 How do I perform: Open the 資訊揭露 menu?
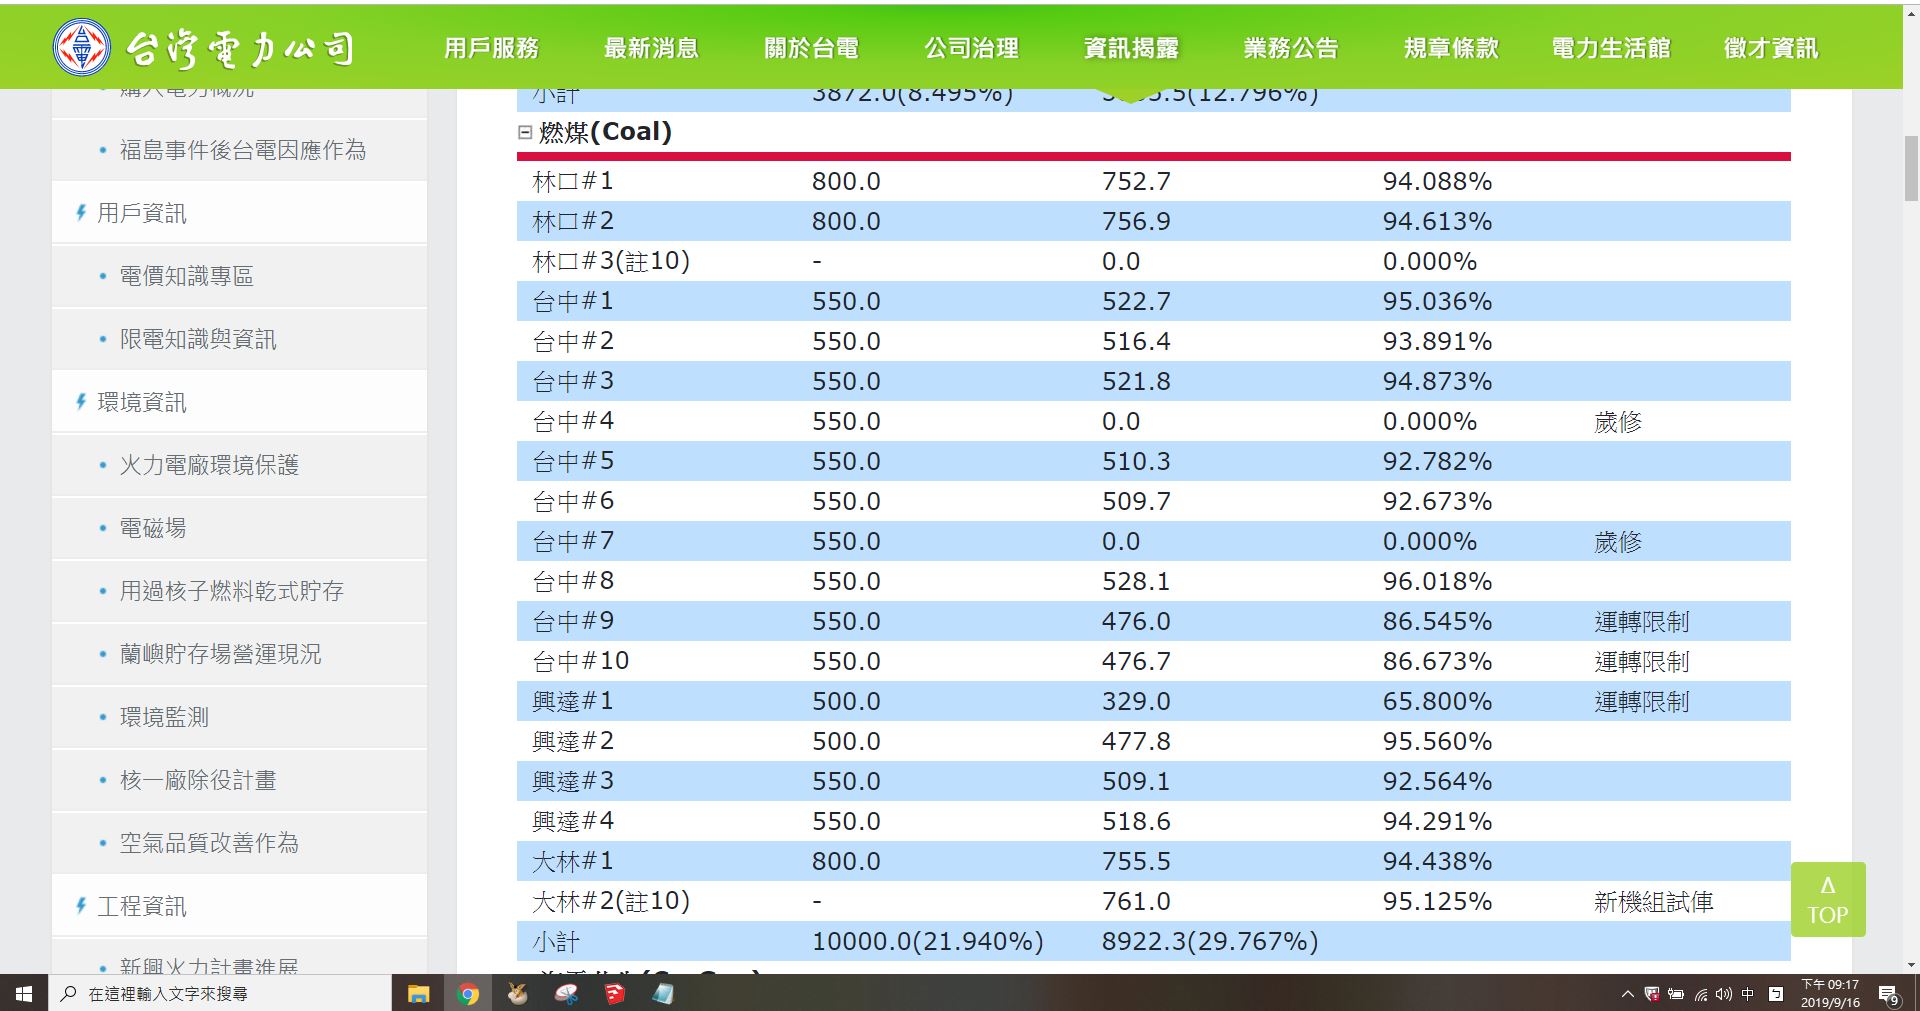pos(1131,48)
